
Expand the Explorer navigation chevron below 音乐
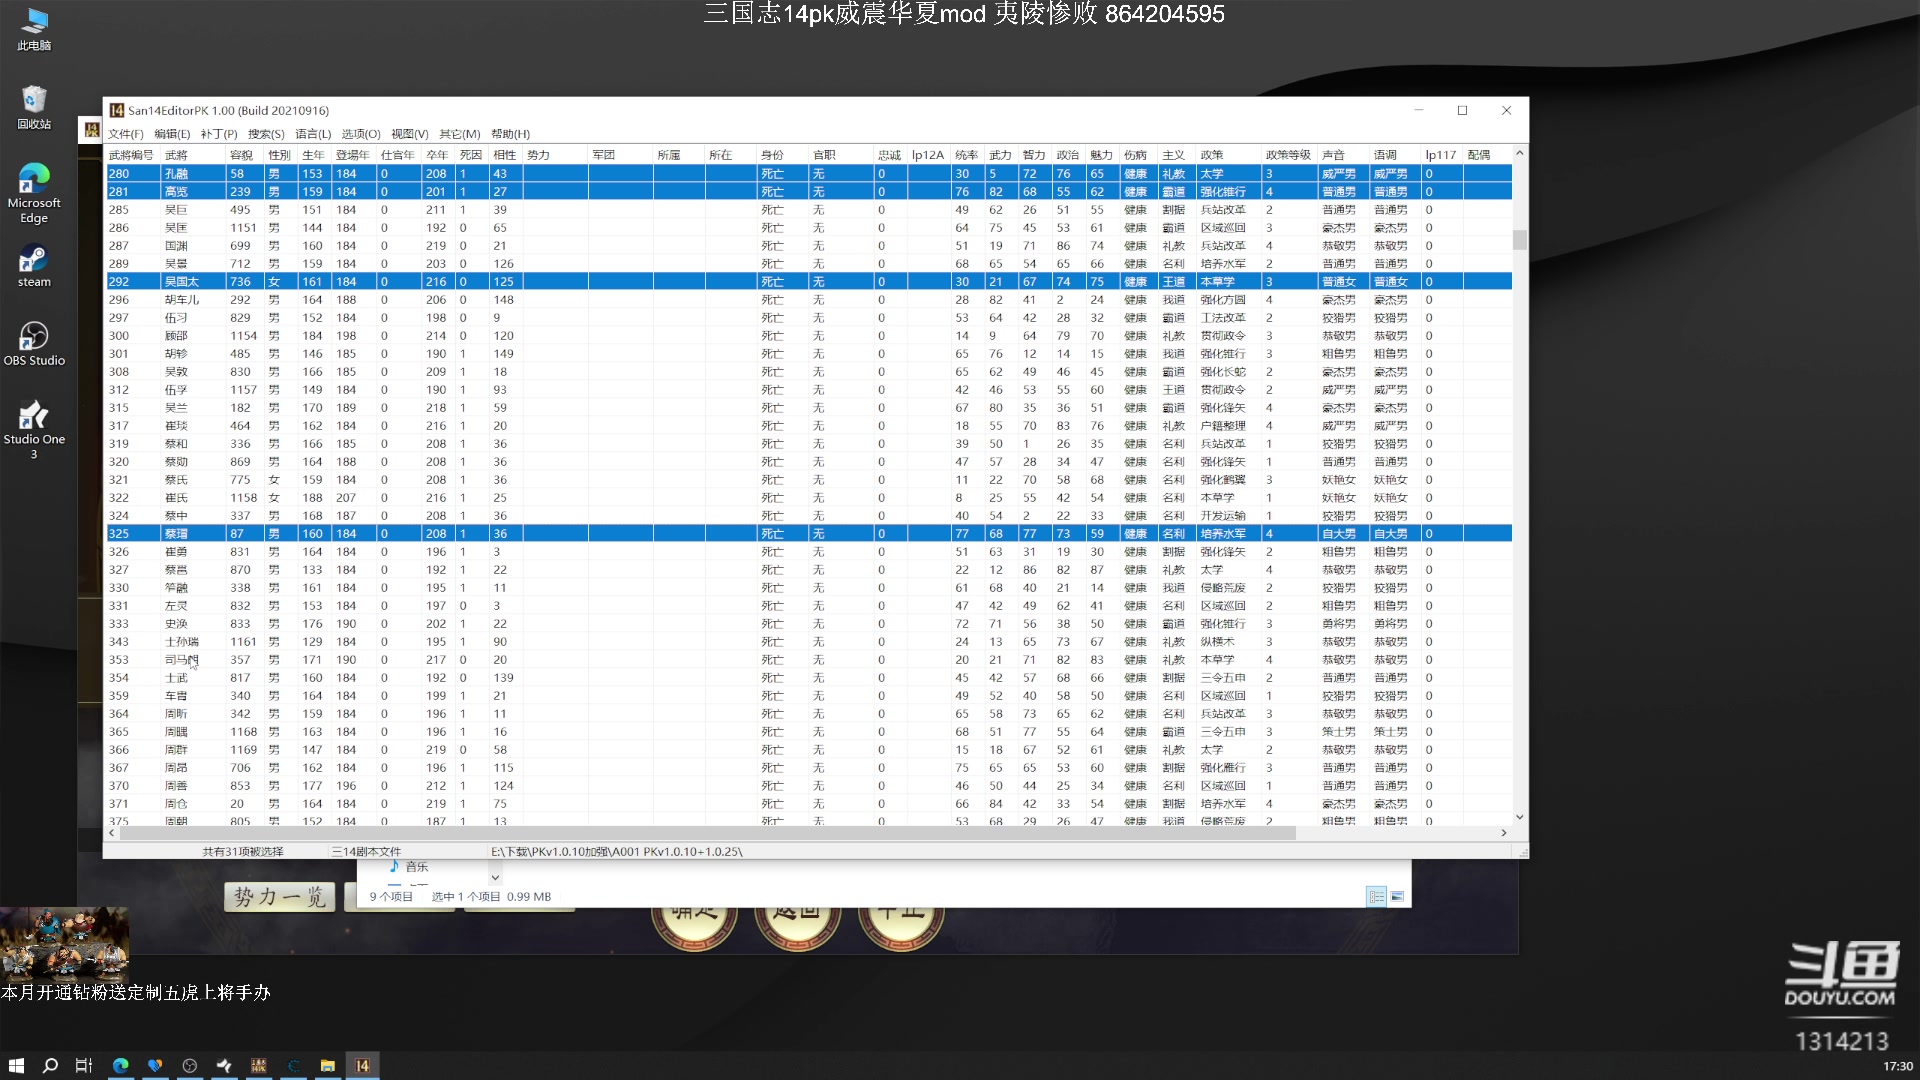tap(495, 878)
